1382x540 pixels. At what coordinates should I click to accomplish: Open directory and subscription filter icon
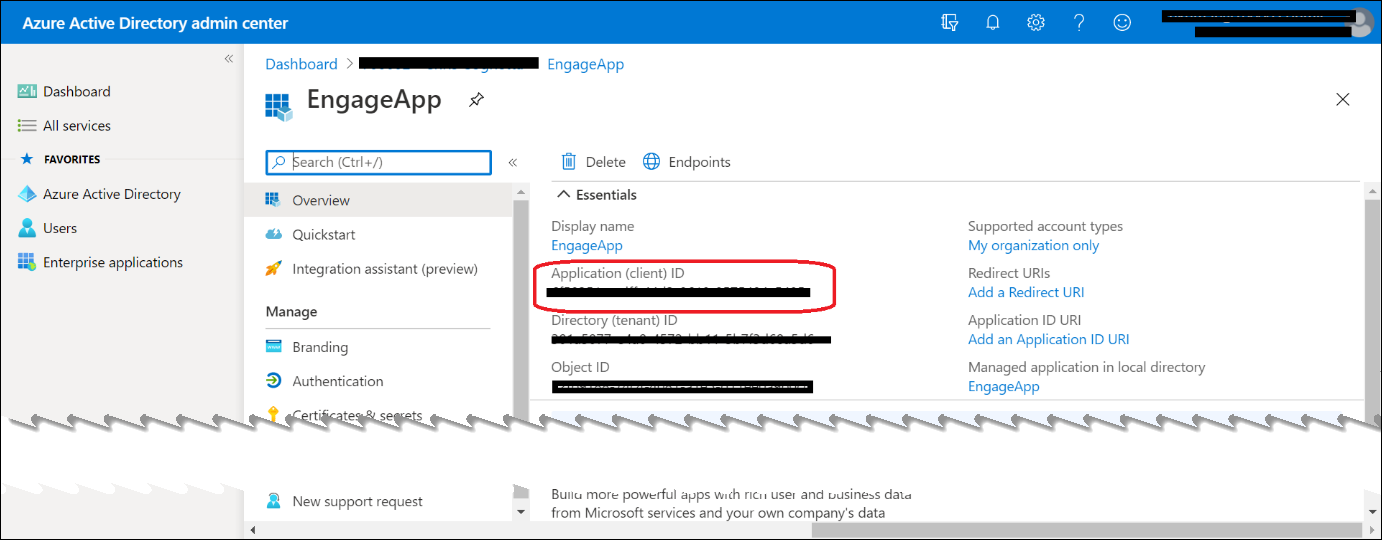tap(950, 22)
